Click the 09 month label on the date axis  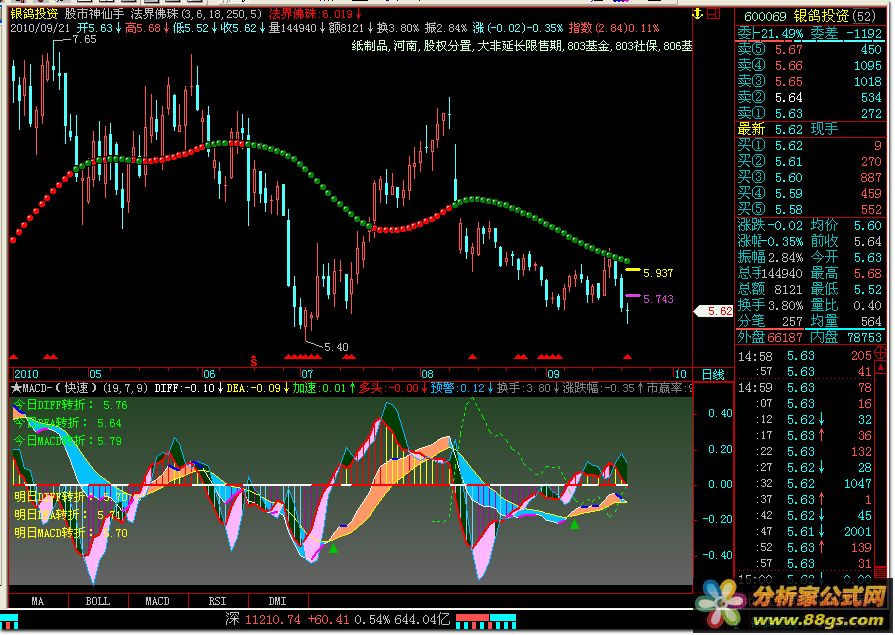point(553,374)
